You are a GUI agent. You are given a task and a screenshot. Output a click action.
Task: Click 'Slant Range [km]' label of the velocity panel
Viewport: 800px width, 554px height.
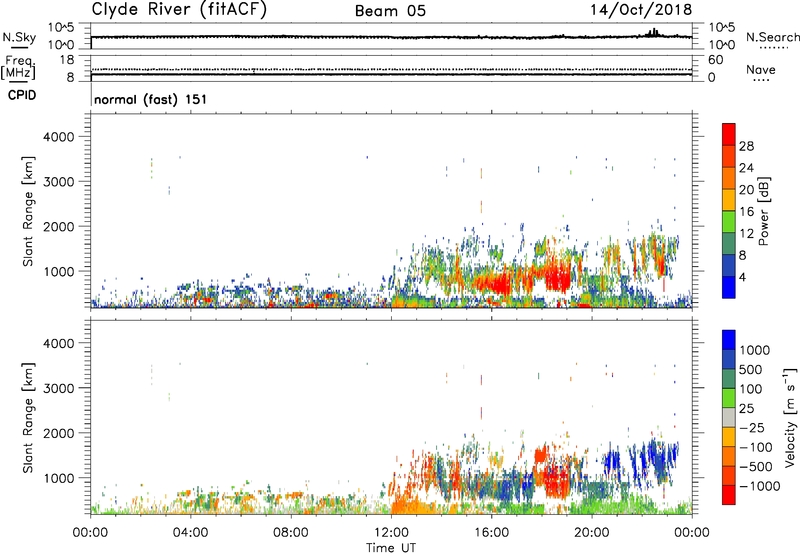(x=28, y=418)
